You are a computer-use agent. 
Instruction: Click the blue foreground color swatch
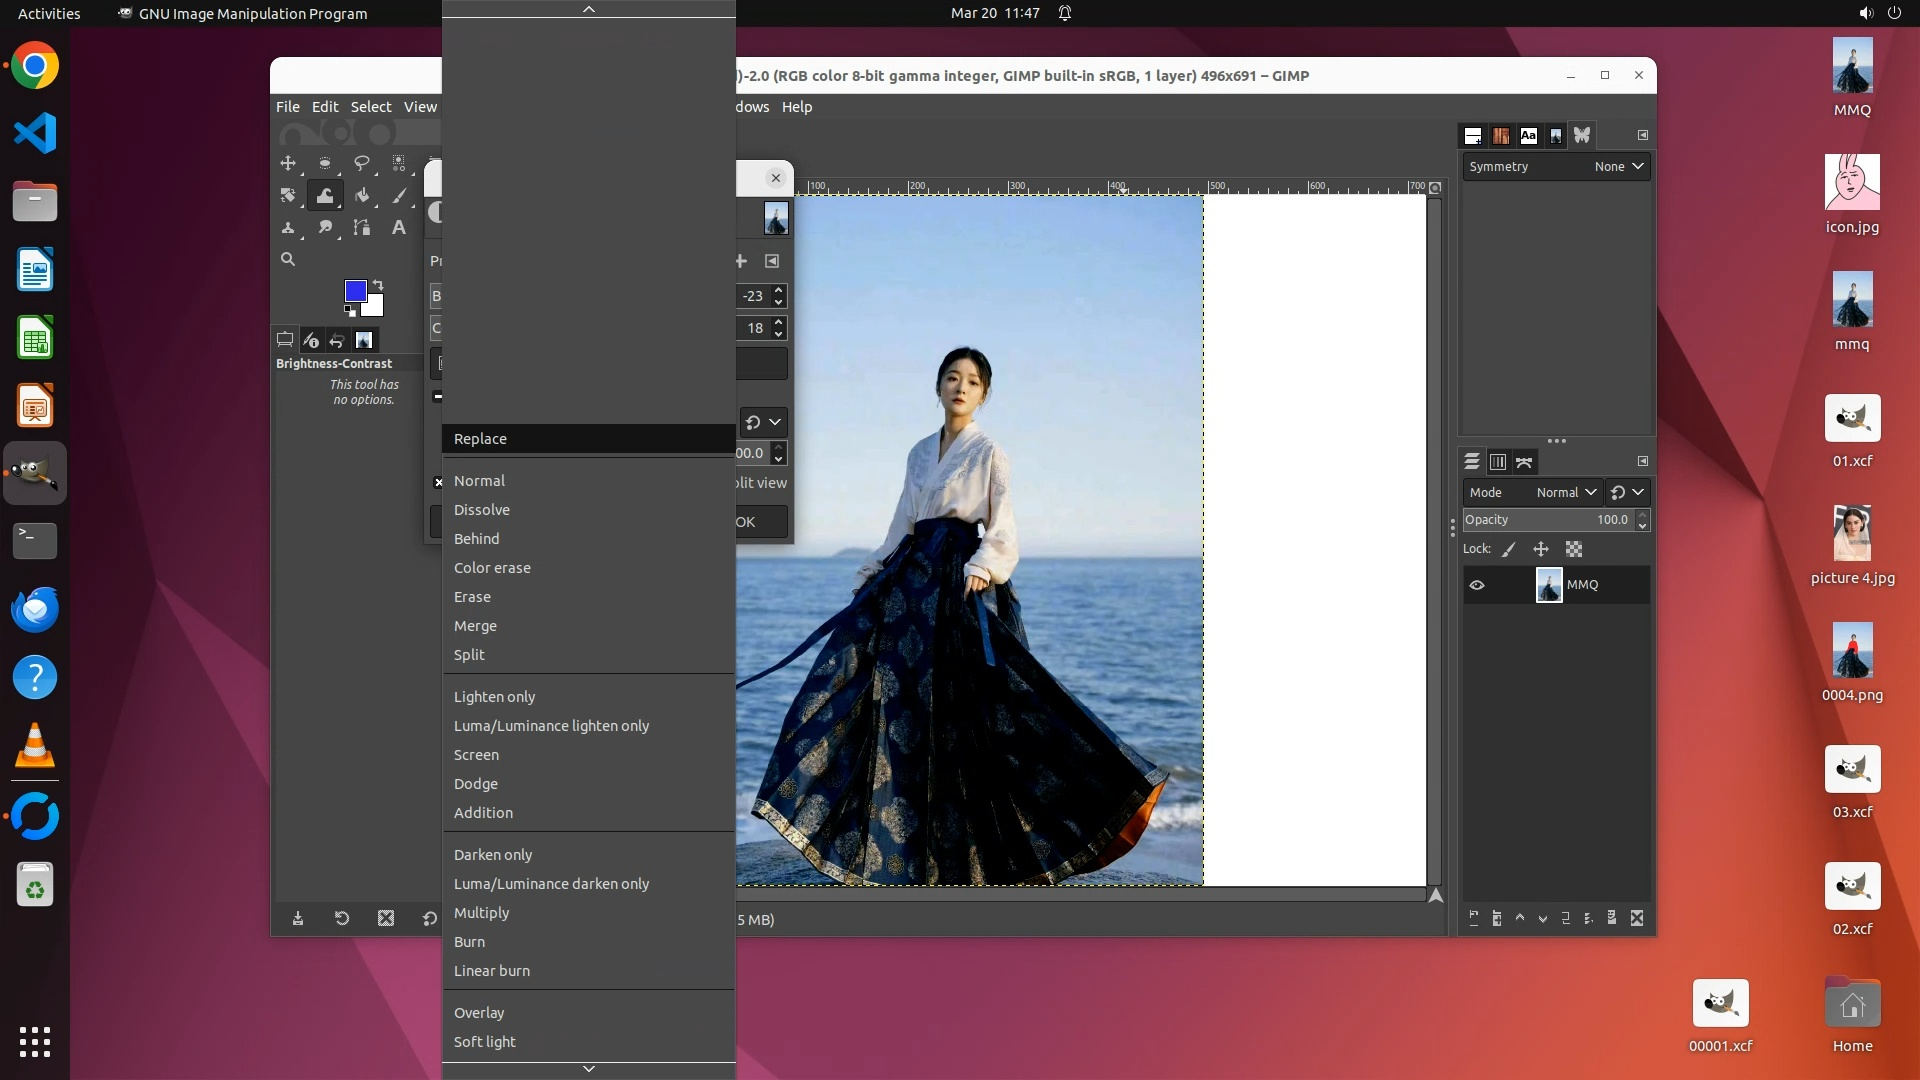click(x=354, y=290)
